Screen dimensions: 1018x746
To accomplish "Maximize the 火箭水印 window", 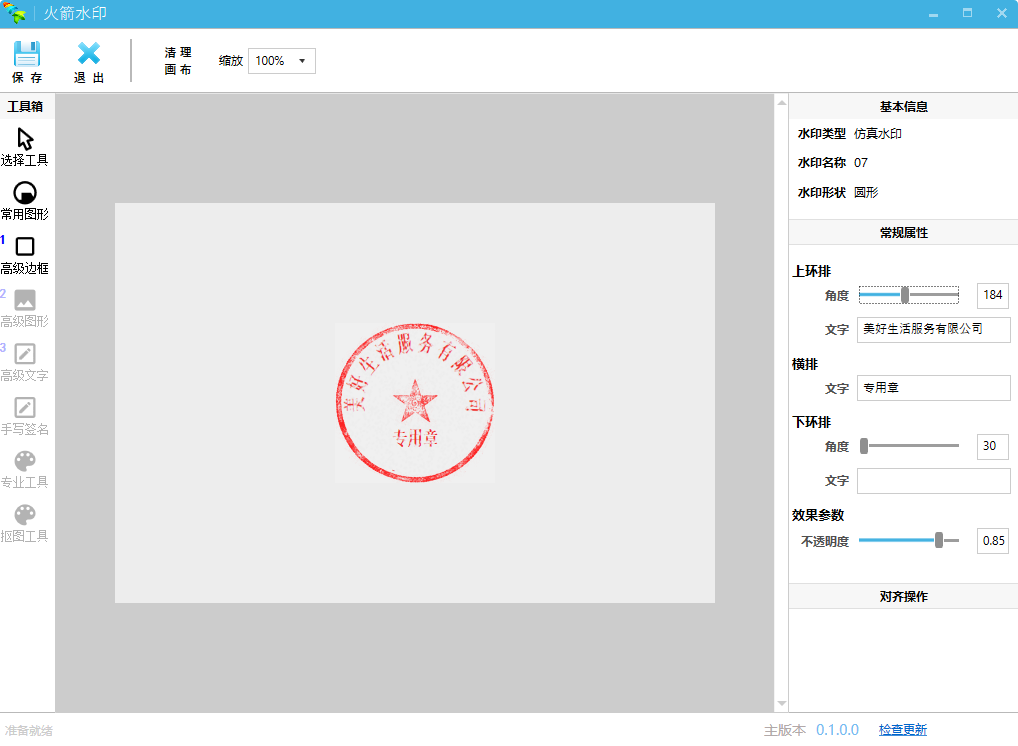I will [x=967, y=13].
